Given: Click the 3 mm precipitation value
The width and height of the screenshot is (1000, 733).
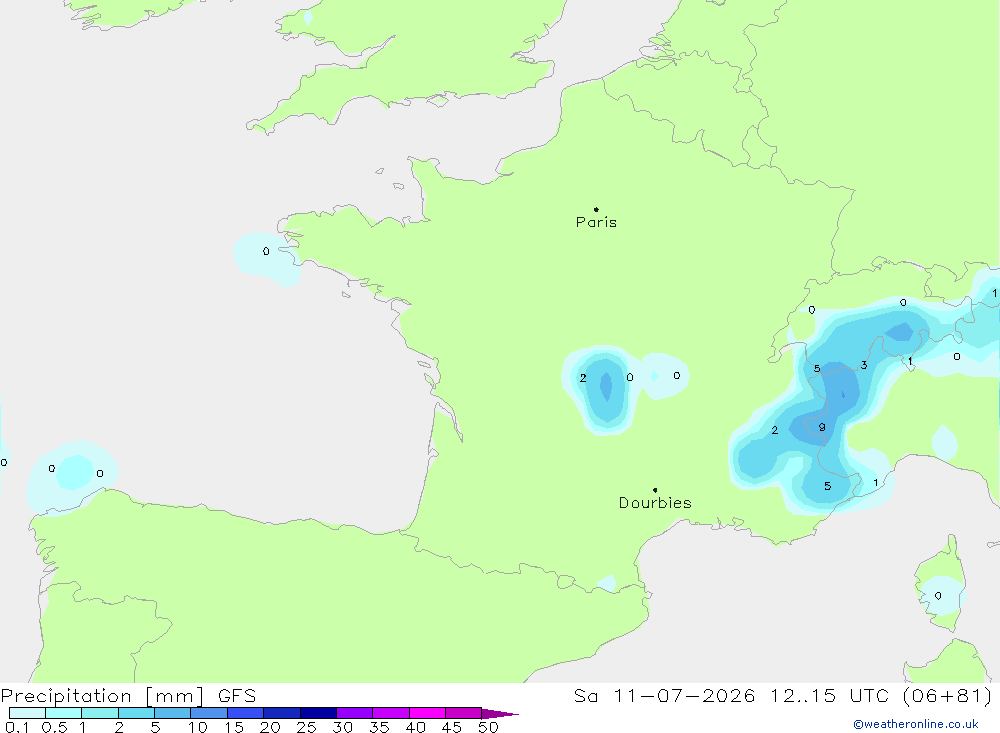Looking at the screenshot, I should [x=864, y=365].
